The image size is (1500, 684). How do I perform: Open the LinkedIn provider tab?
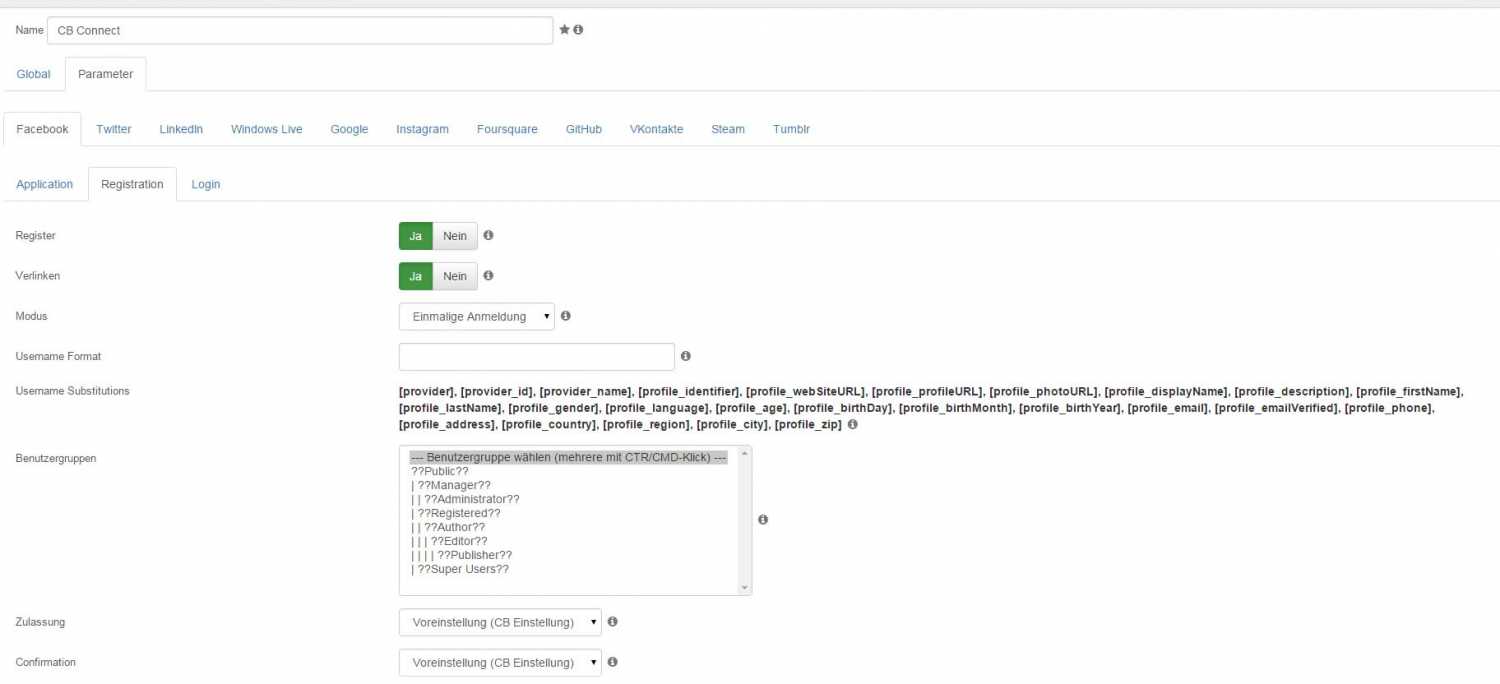click(181, 129)
